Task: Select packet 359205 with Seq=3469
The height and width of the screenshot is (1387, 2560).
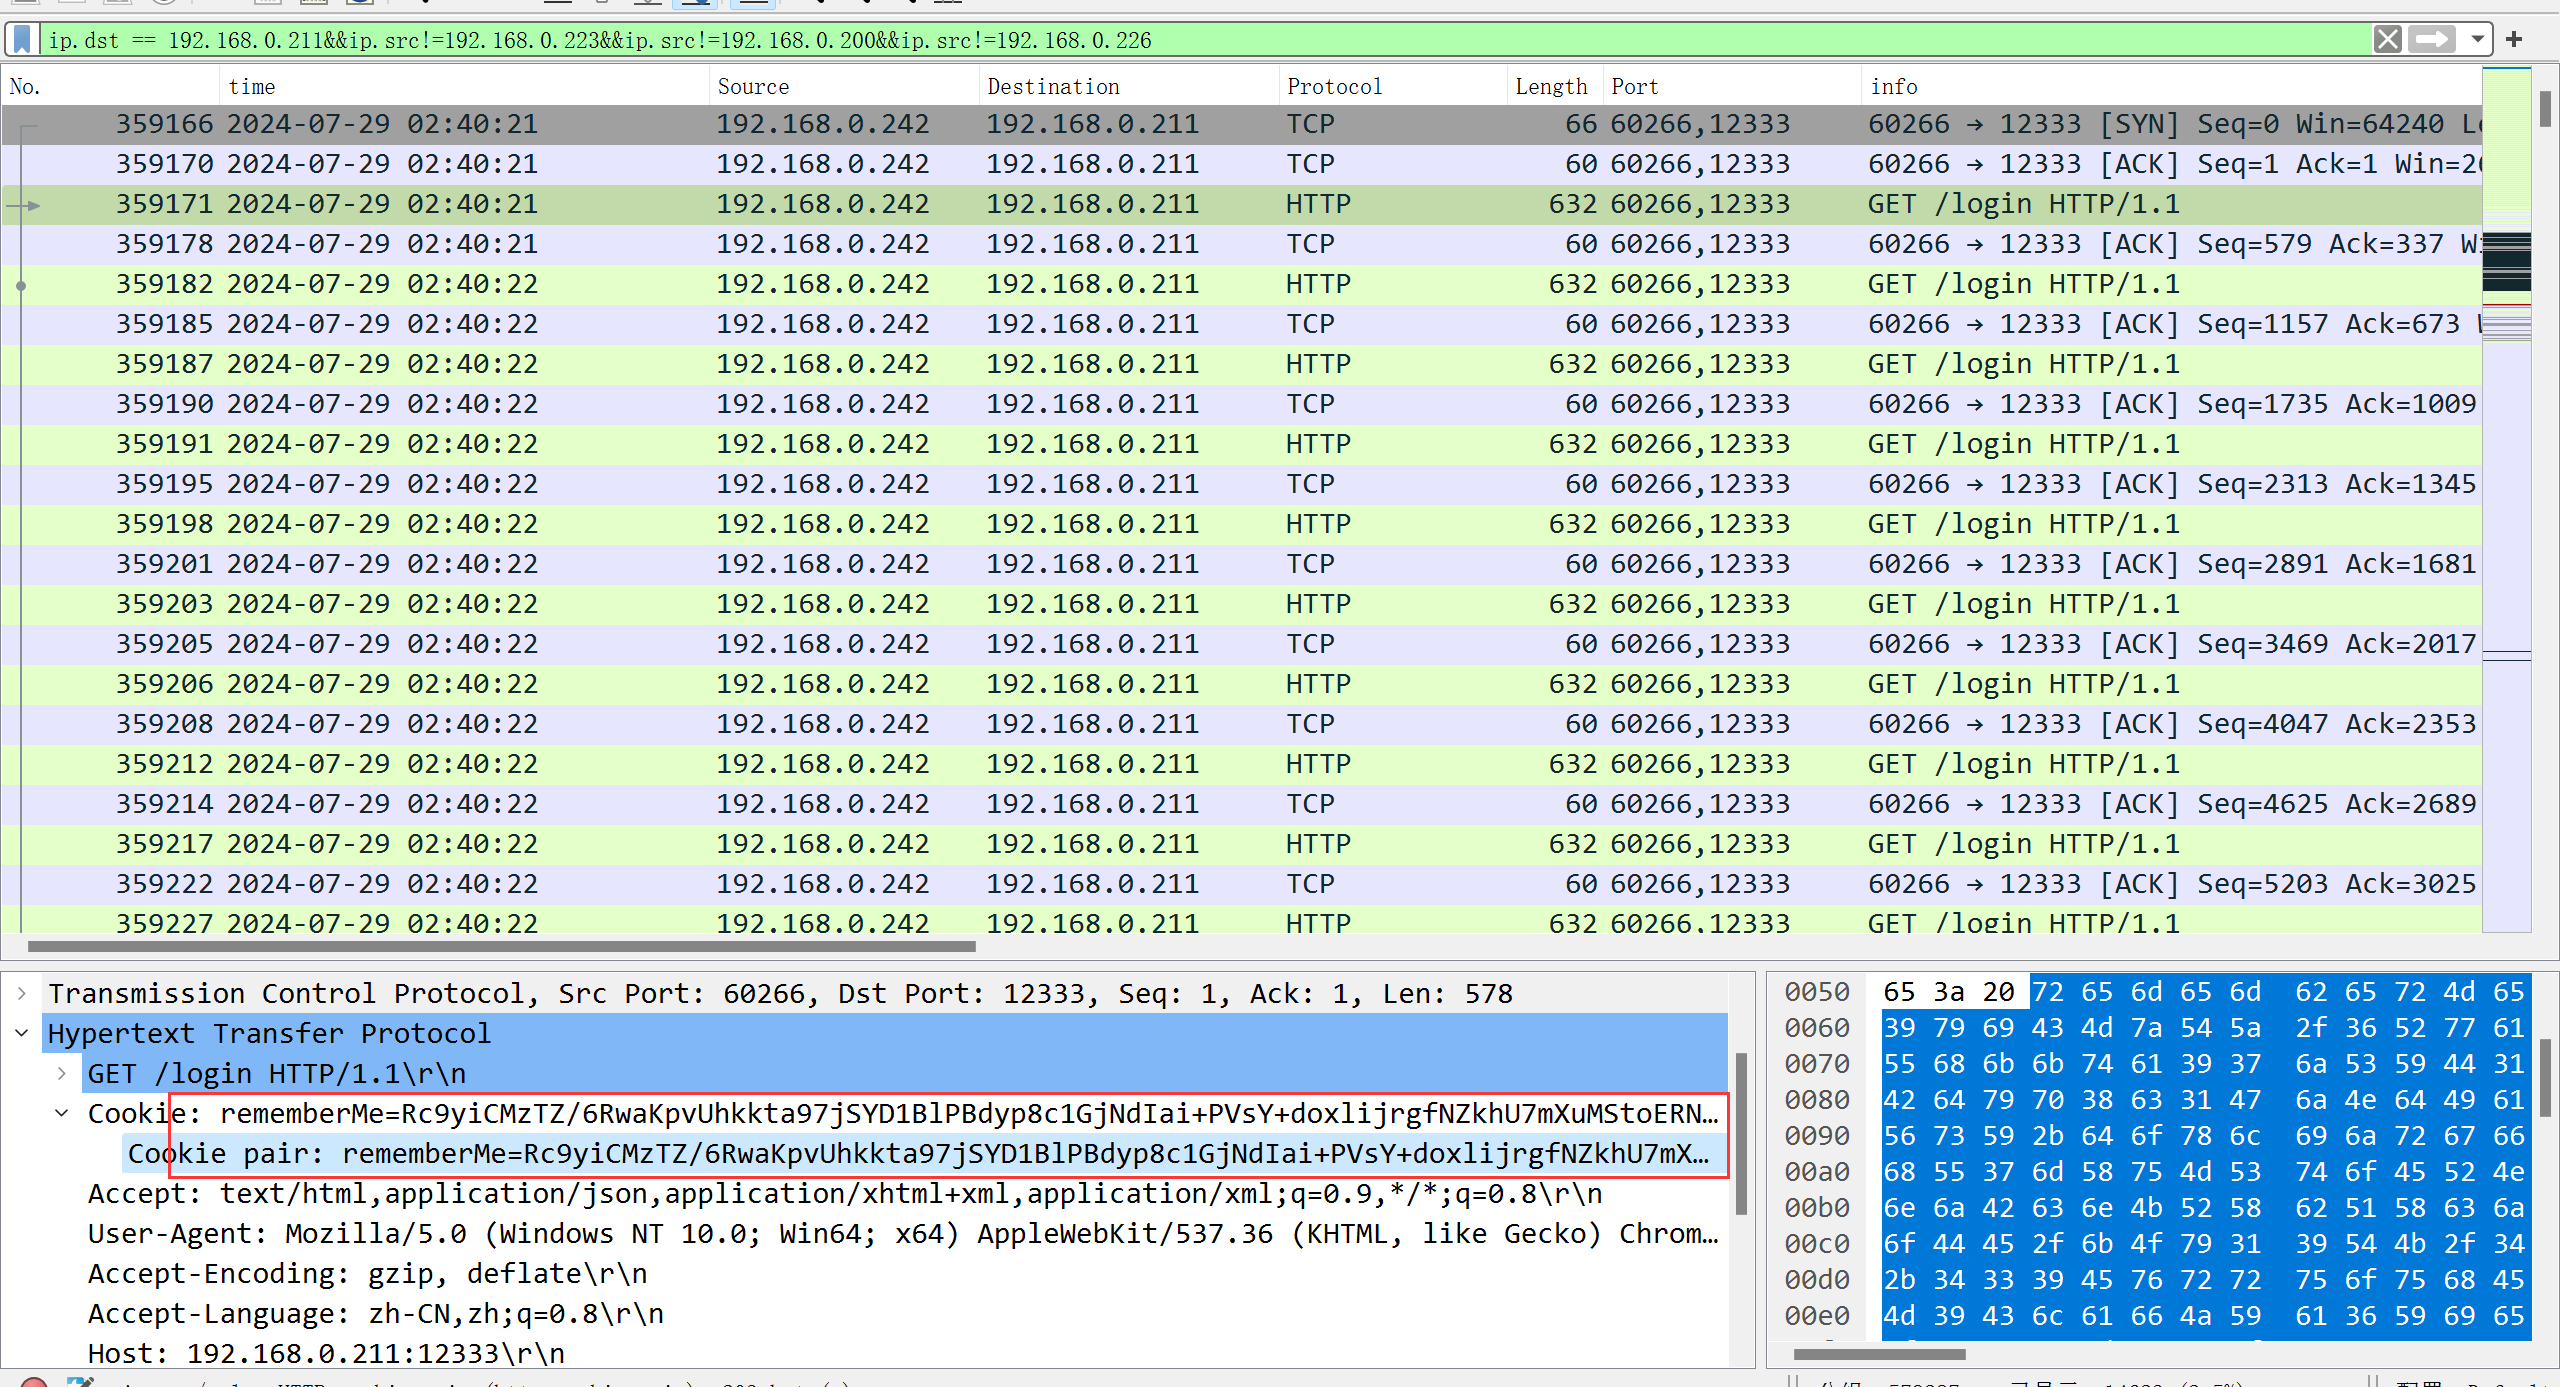Action: click(x=1241, y=644)
